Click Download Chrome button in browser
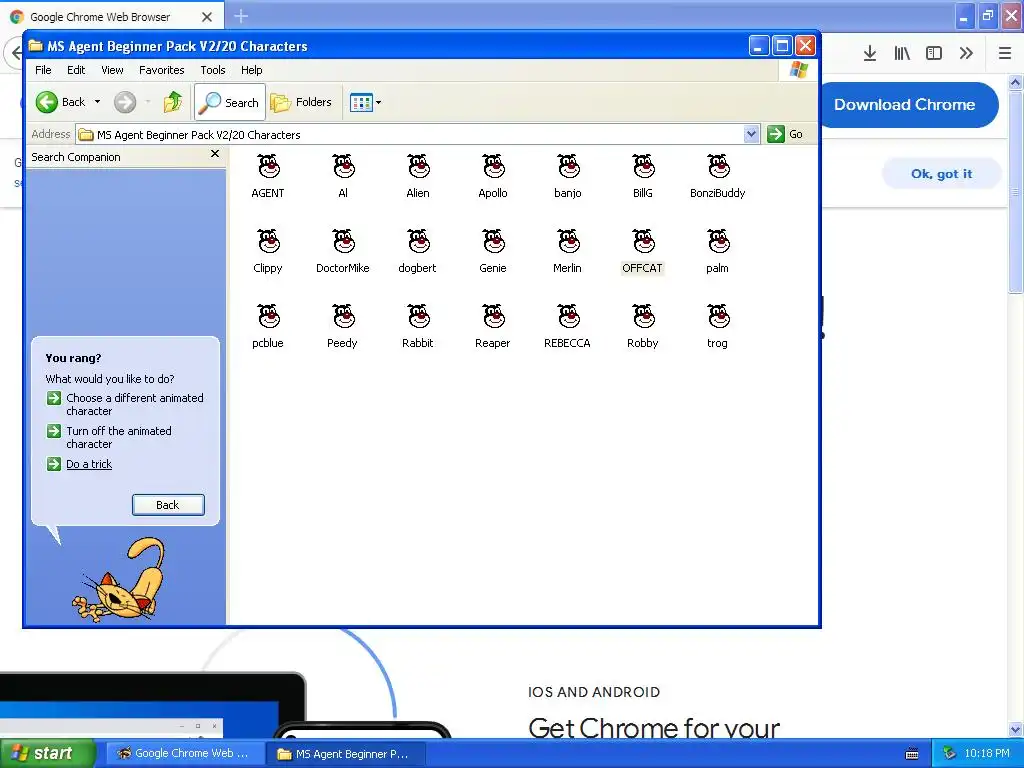Image resolution: width=1024 pixels, height=768 pixels. [x=908, y=104]
